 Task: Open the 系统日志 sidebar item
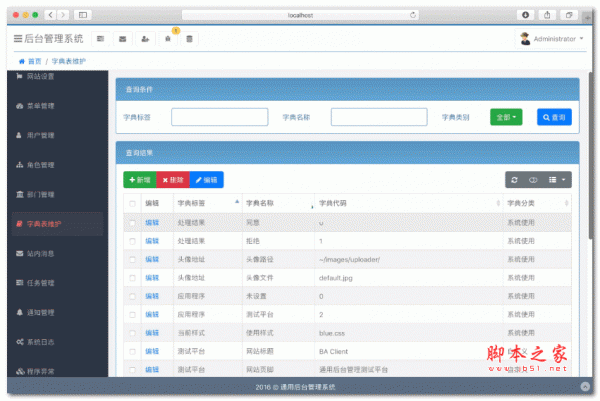[x=57, y=342]
